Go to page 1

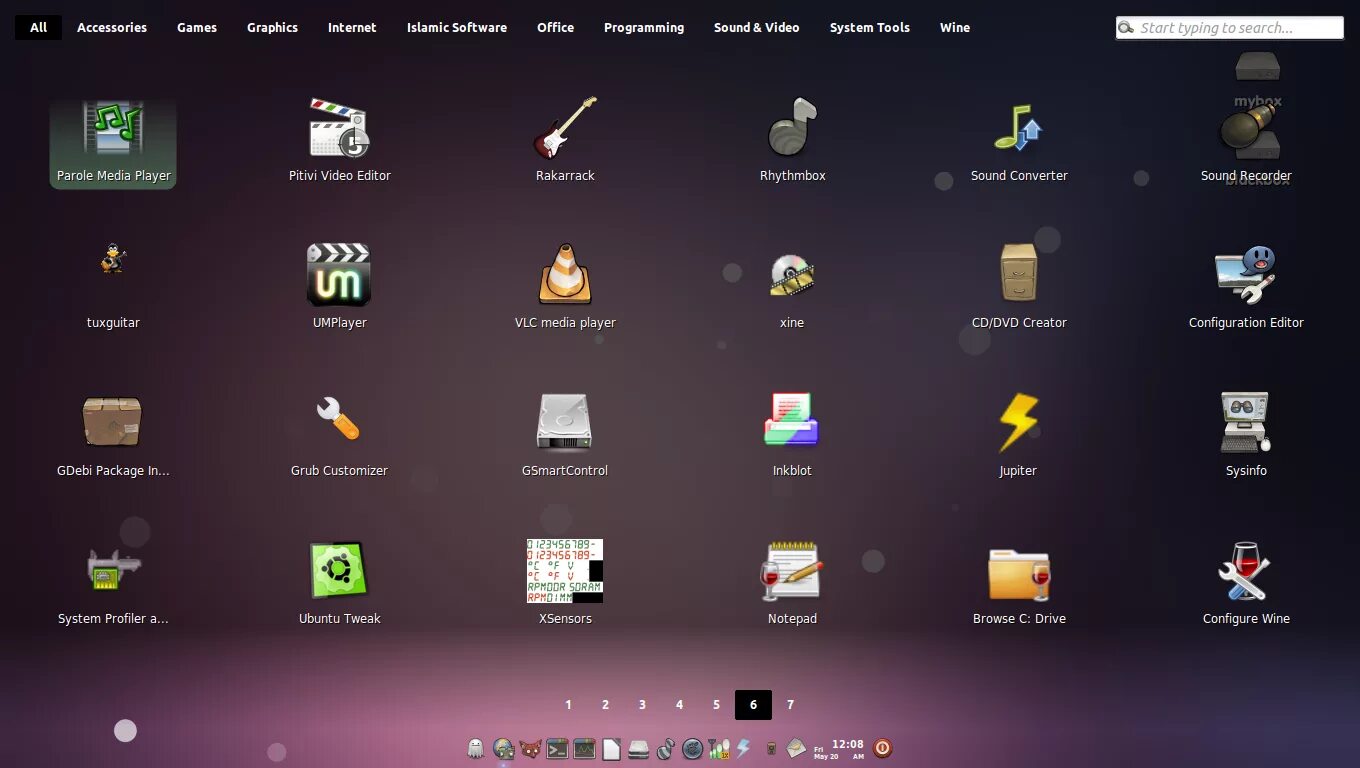[x=568, y=705]
